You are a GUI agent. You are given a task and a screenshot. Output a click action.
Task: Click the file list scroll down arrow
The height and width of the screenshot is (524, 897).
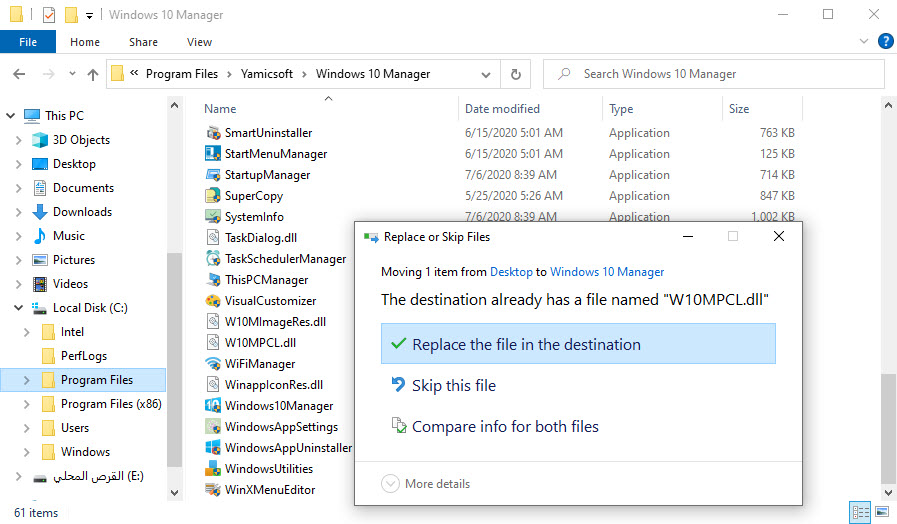coord(888,493)
